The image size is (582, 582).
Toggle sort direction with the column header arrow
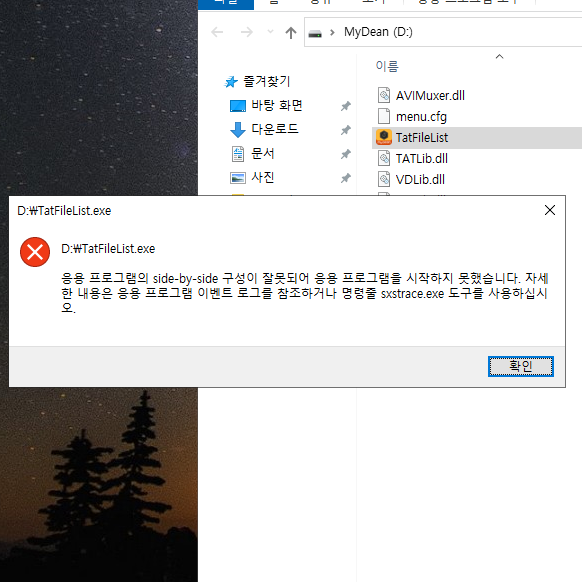(499, 56)
